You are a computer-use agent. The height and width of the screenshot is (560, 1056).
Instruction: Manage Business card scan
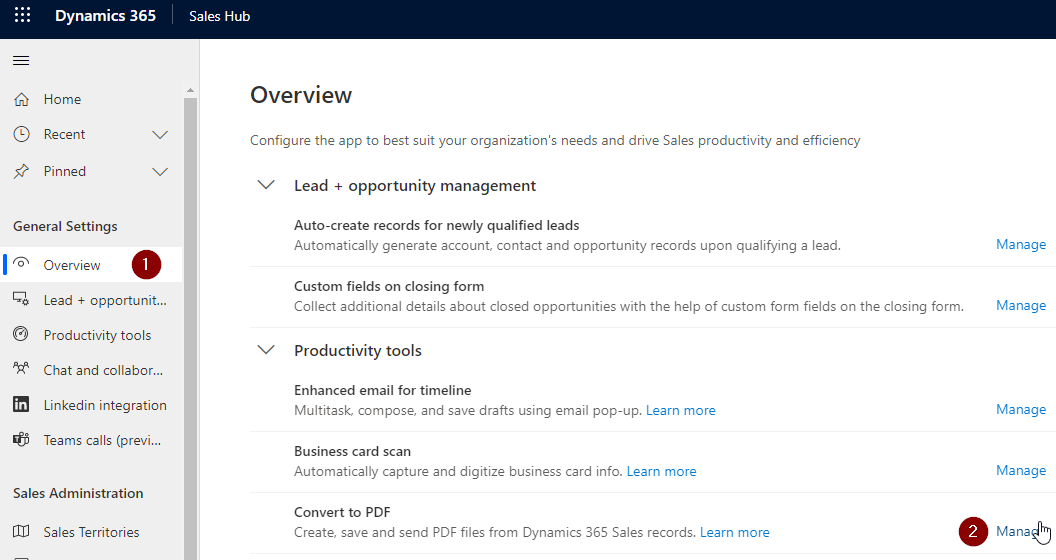[x=1021, y=470]
